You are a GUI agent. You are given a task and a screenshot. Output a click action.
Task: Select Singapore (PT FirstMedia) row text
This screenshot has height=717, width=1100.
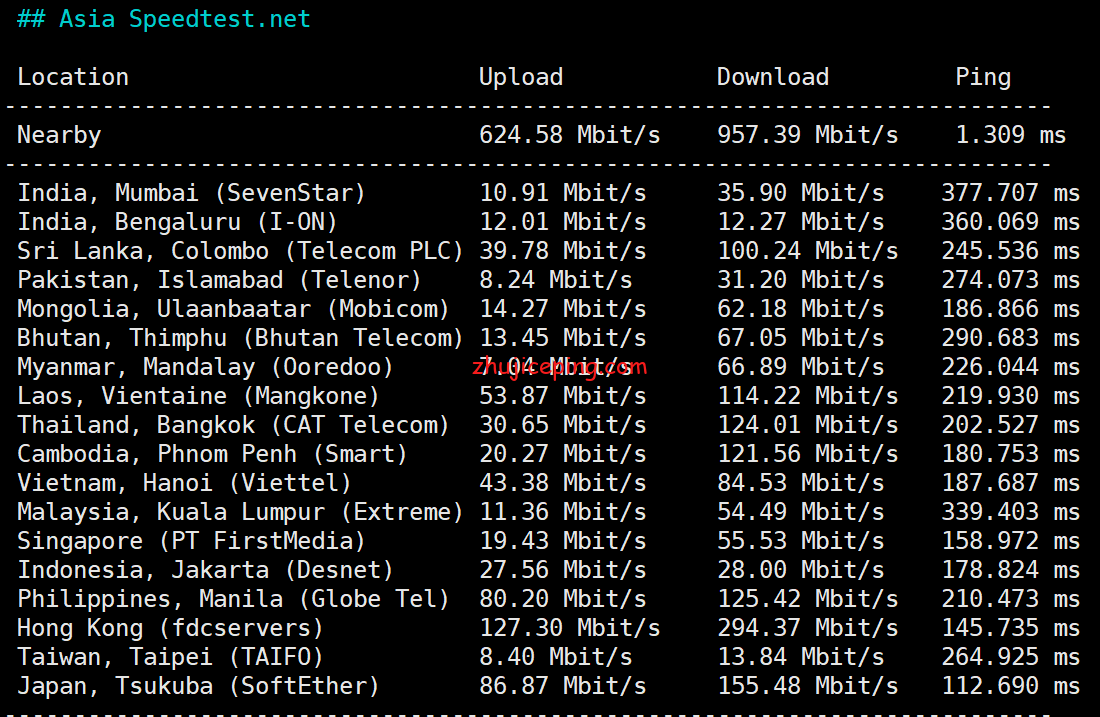192,541
